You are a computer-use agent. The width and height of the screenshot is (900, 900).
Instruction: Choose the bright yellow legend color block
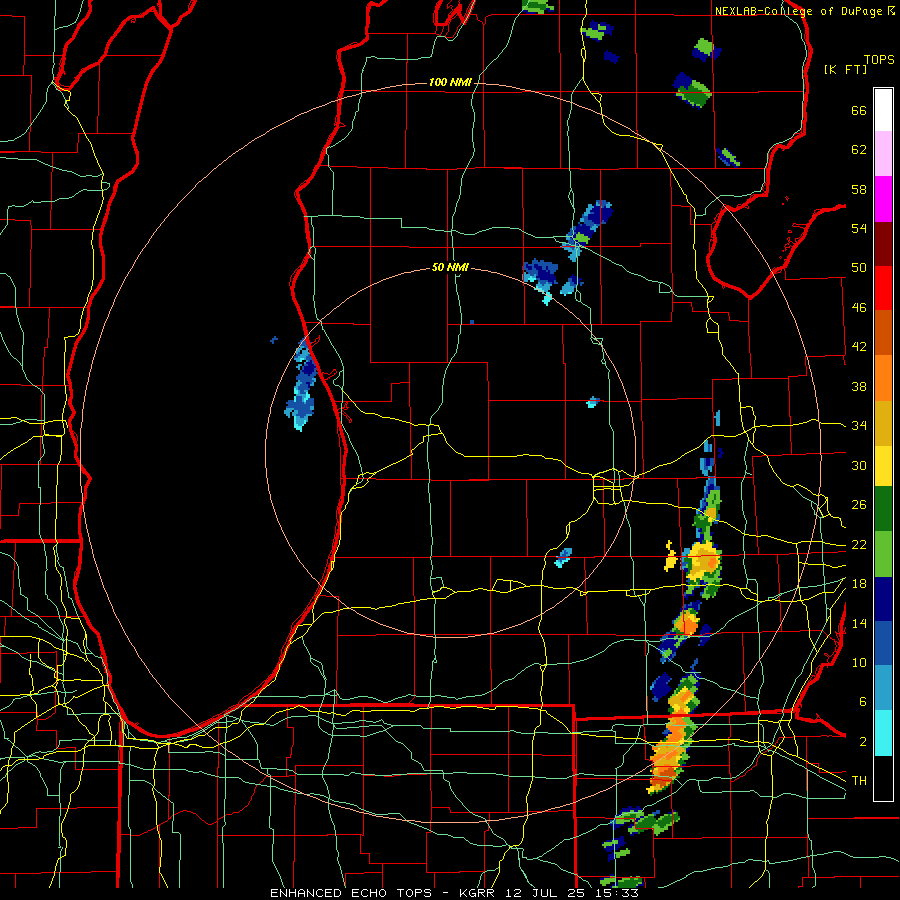pyautogui.click(x=883, y=466)
